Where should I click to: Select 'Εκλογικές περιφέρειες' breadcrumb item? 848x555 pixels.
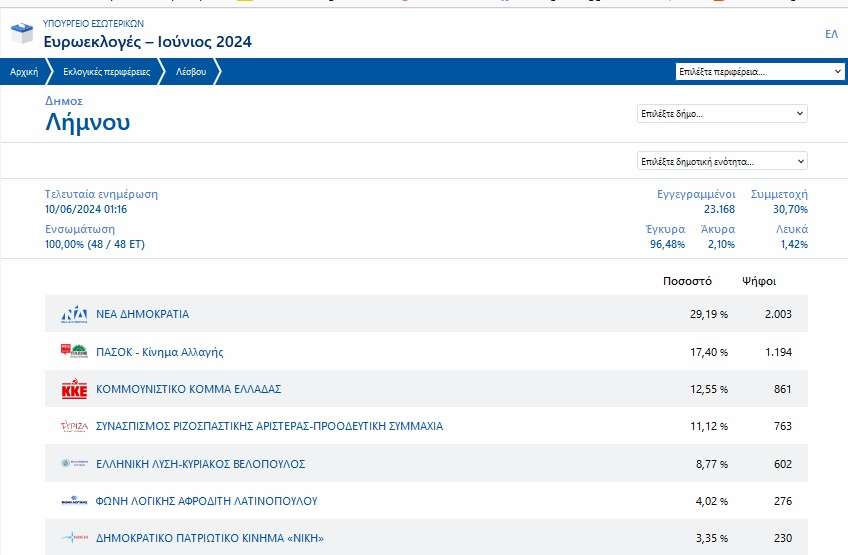[x=106, y=72]
